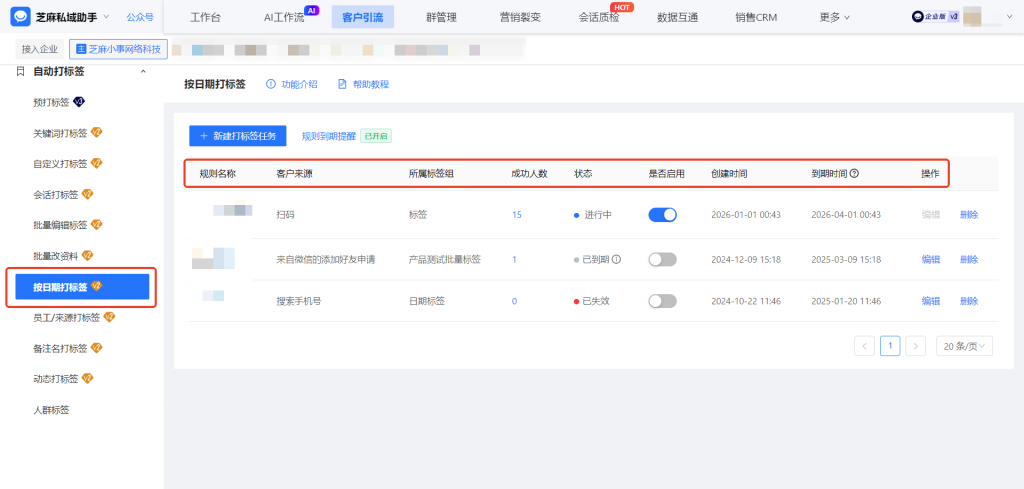This screenshot has width=1024, height=489.
Task: Open 自定义打标签 in the sidebar
Action: [60, 164]
